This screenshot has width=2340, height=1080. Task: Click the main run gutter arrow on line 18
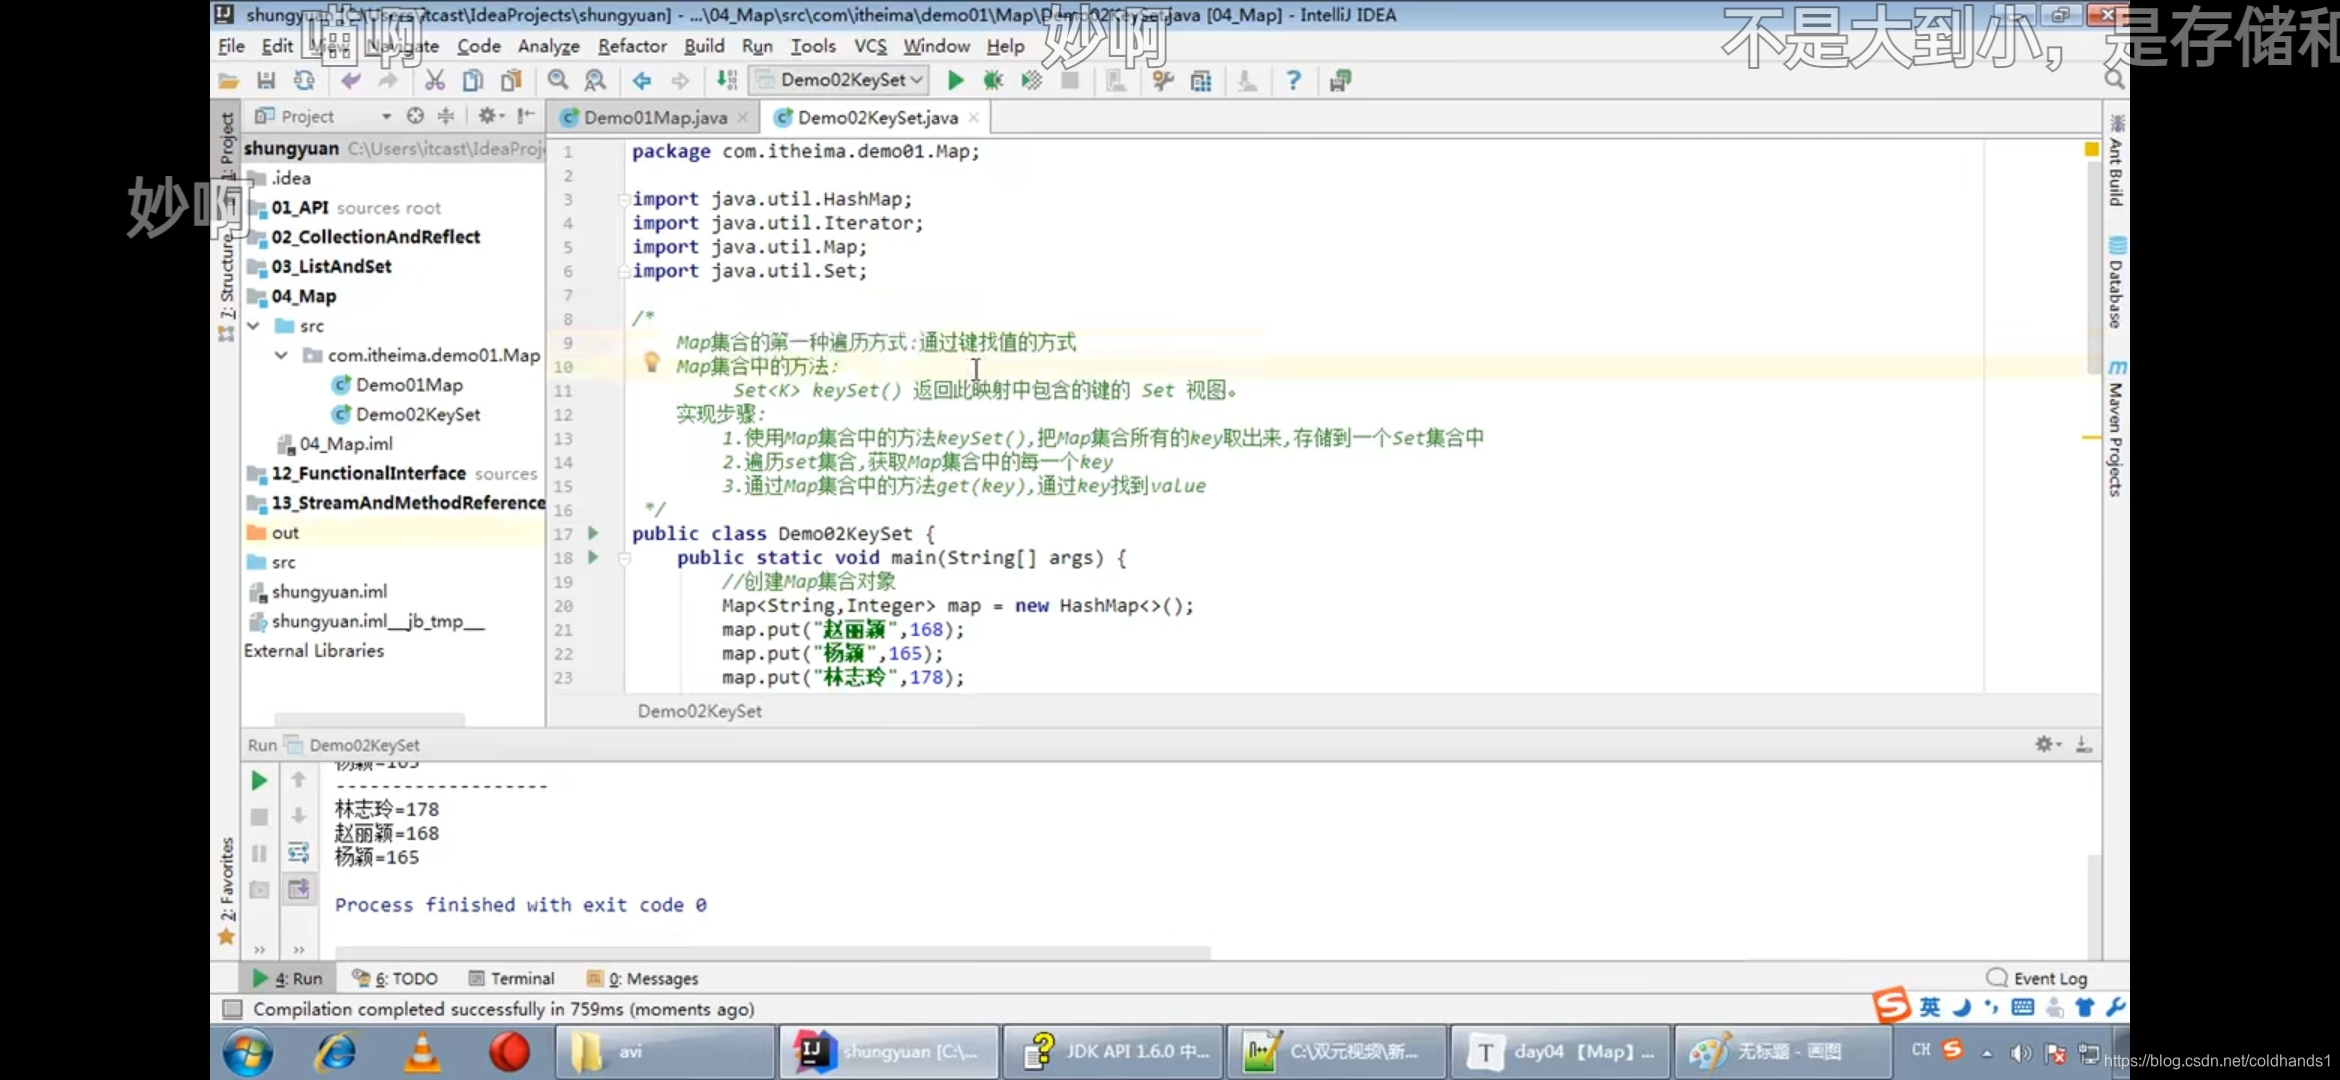click(x=593, y=557)
